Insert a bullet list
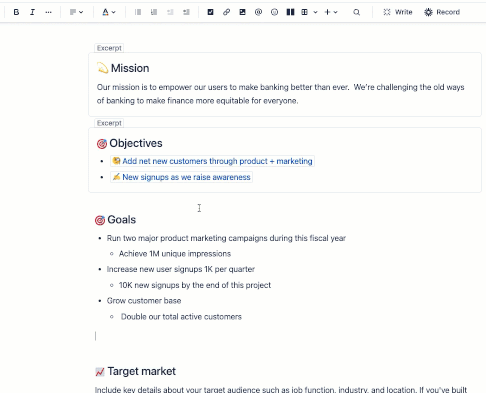This screenshot has height=393, width=486. (138, 12)
